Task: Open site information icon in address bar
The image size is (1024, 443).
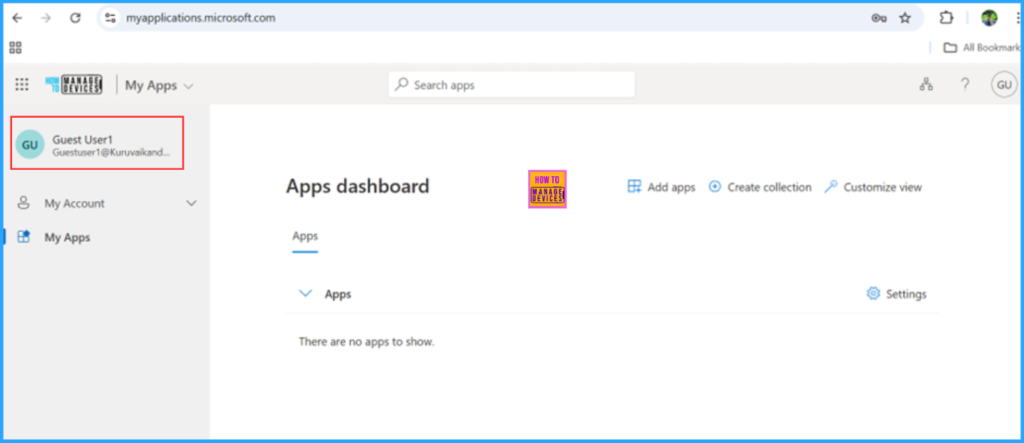Action: (110, 18)
